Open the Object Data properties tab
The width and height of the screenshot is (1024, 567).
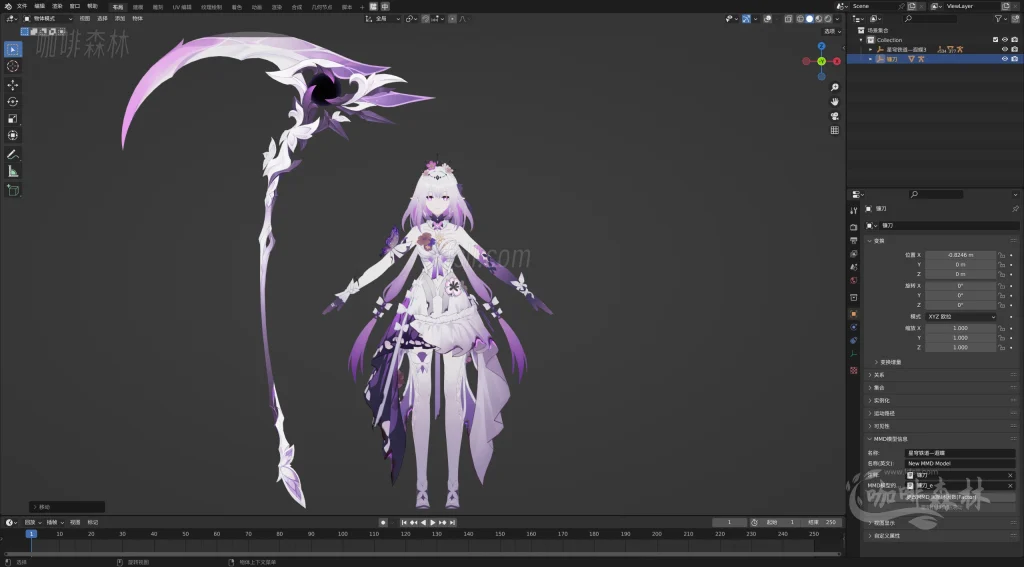click(854, 354)
